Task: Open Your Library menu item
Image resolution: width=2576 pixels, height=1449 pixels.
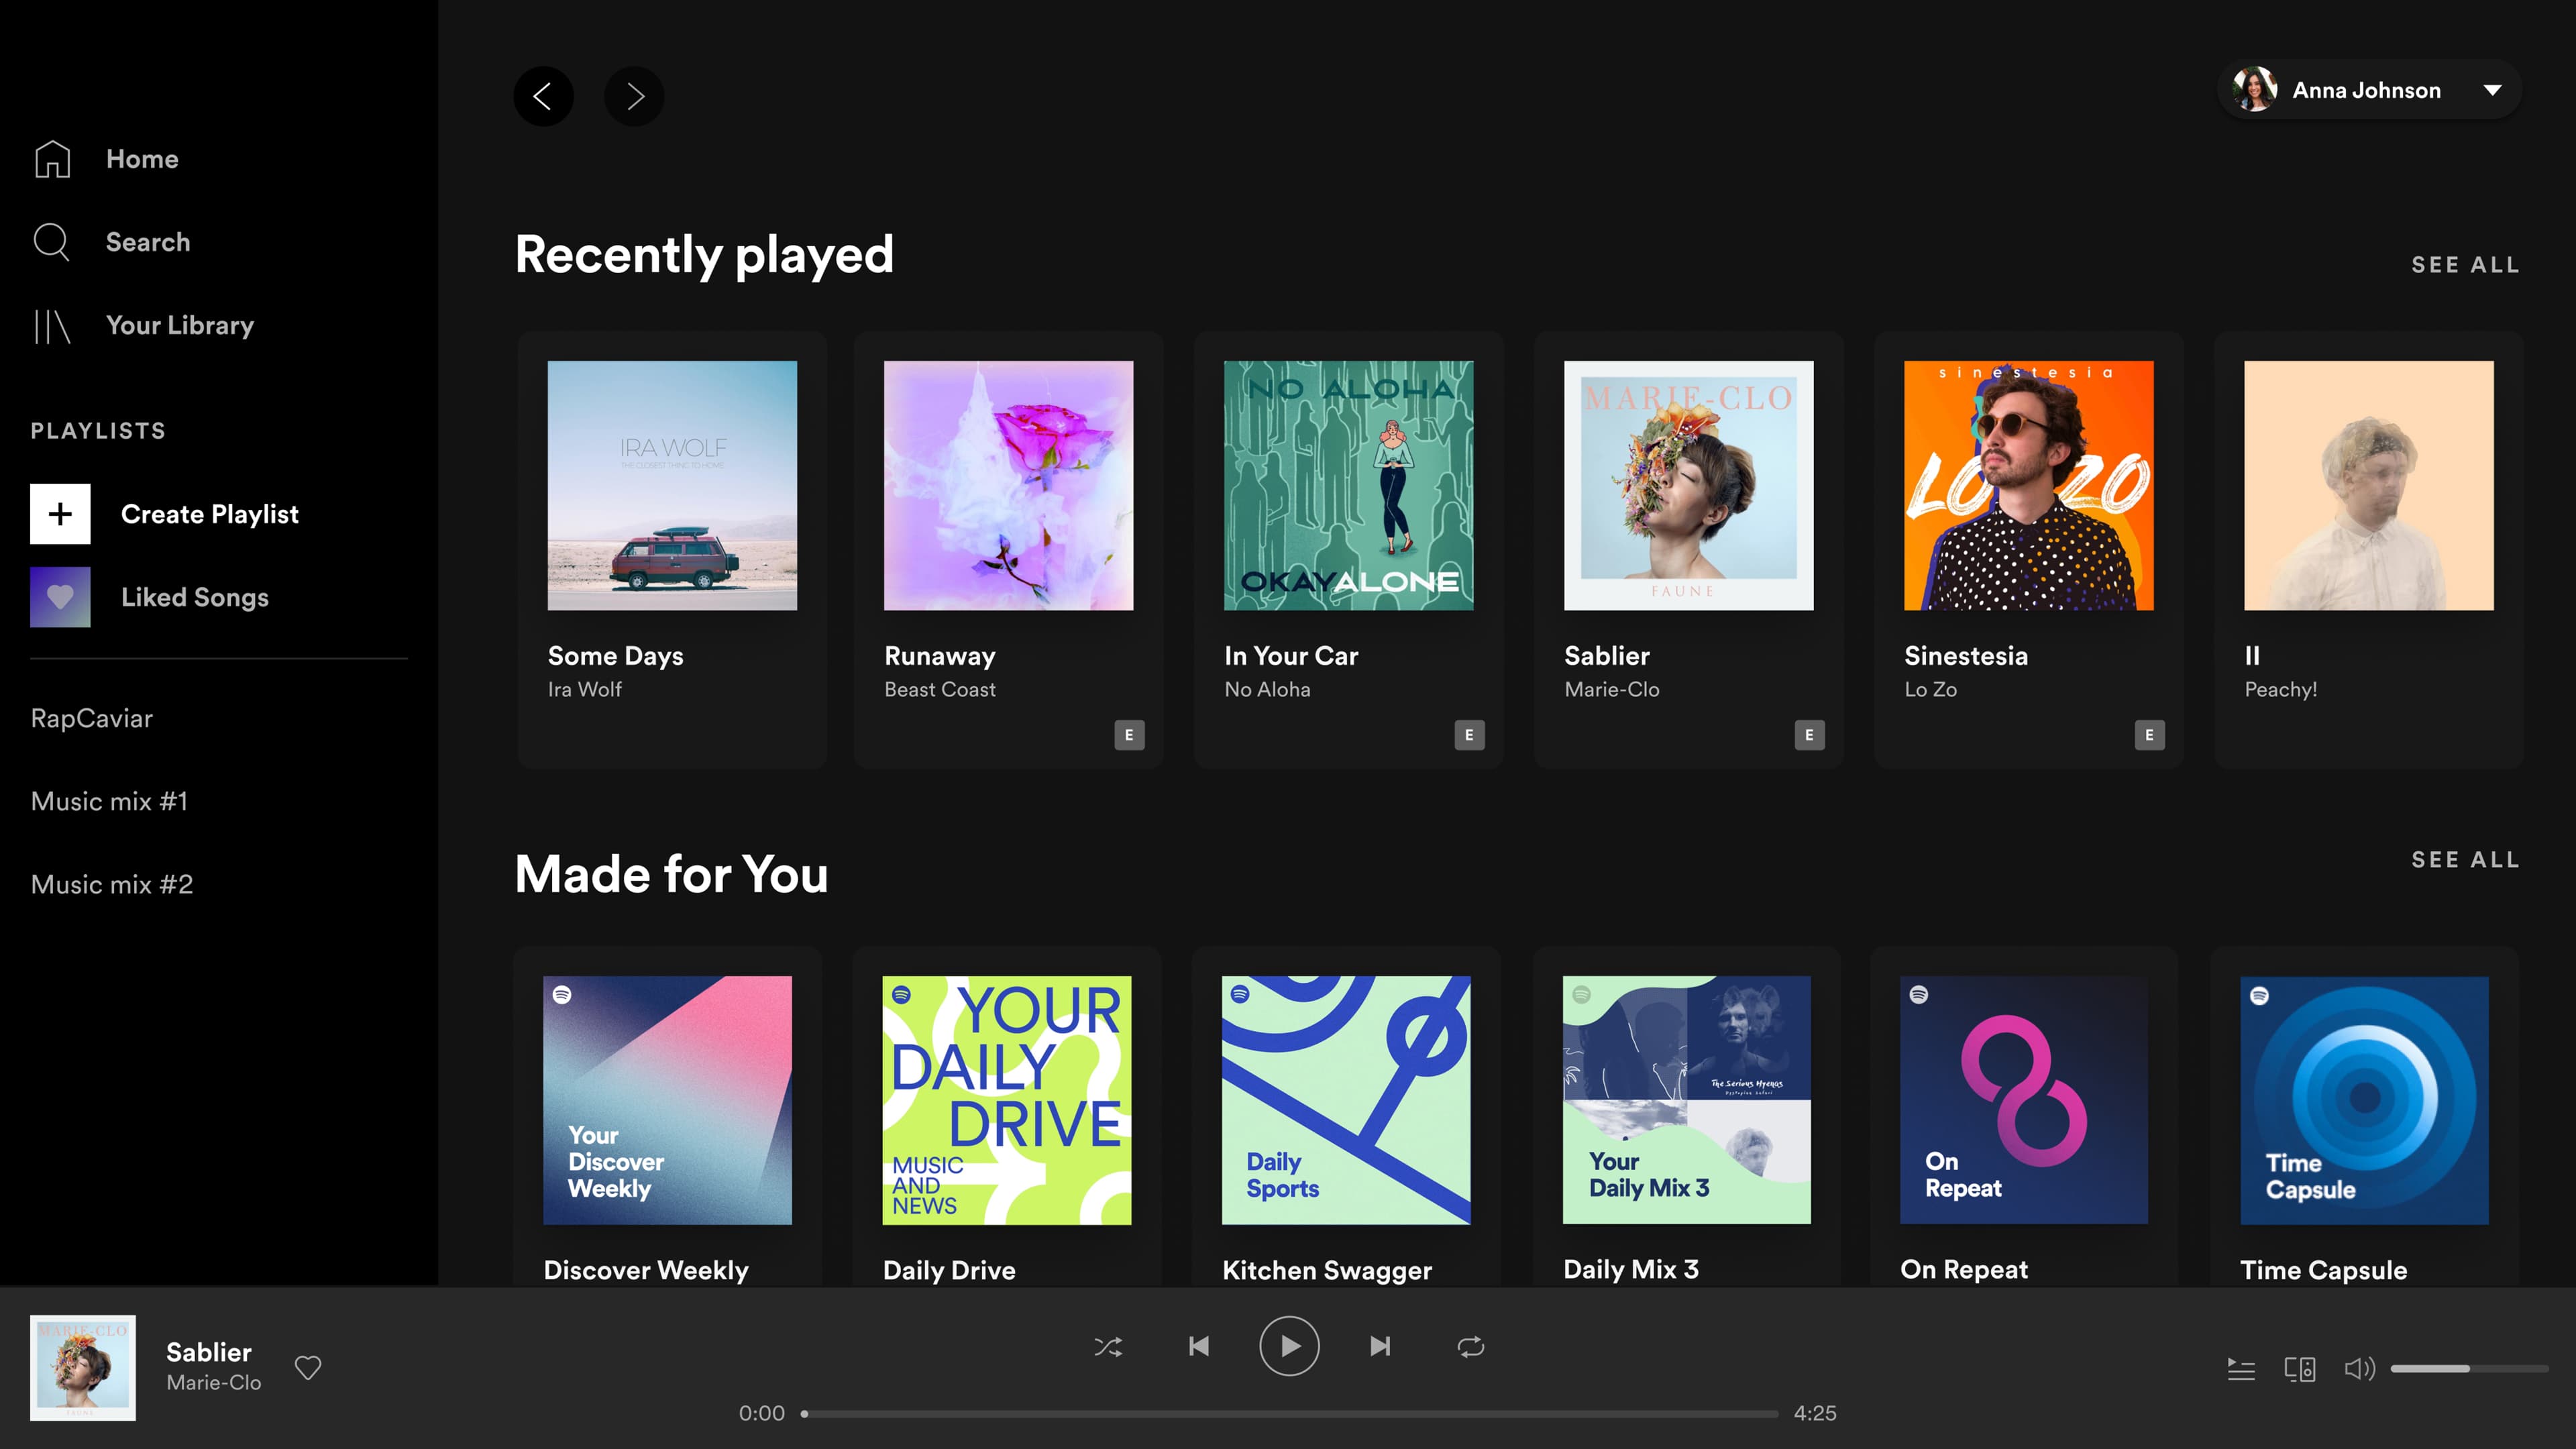Action: point(180,326)
